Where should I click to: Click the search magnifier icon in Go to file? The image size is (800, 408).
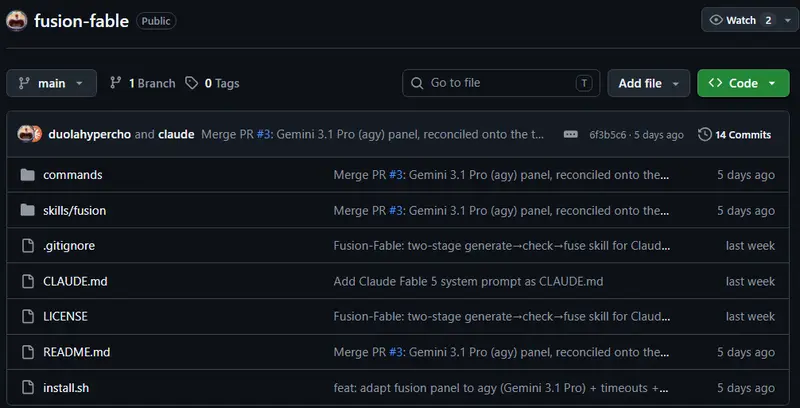417,83
